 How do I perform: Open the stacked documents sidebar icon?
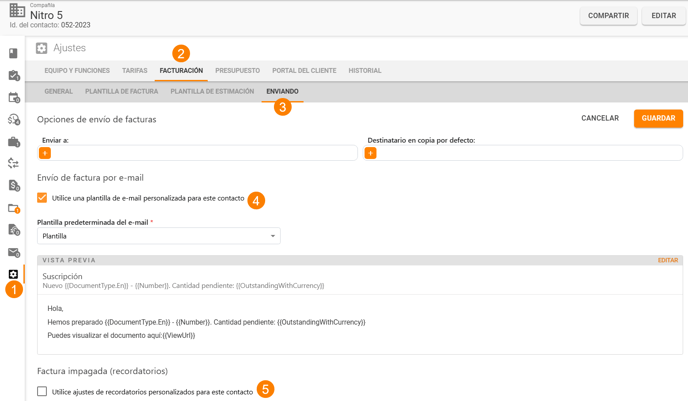pos(14,230)
